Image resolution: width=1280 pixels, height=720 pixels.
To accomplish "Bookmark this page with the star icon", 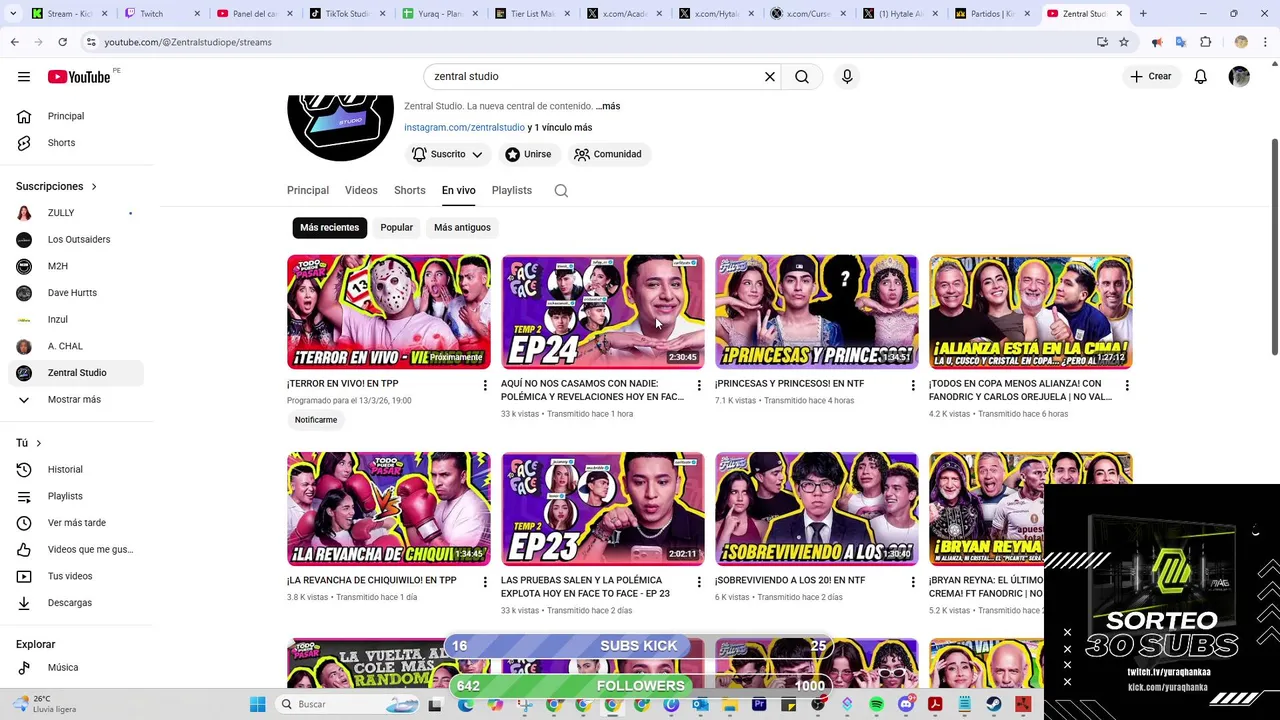I will (x=1124, y=42).
